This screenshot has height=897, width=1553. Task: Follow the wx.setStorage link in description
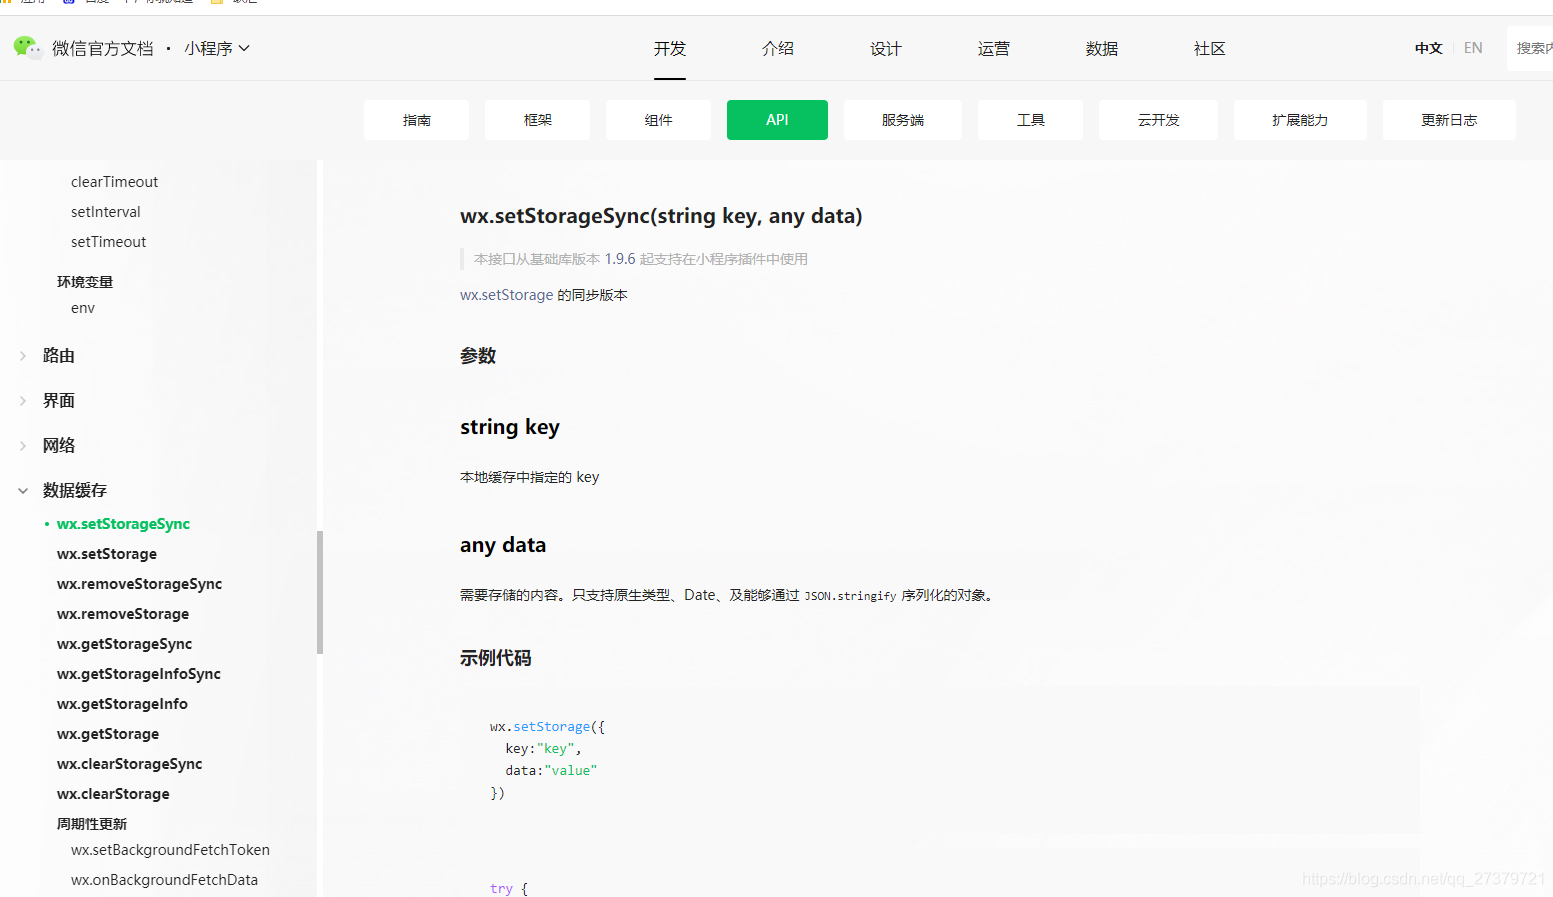pyautogui.click(x=506, y=295)
